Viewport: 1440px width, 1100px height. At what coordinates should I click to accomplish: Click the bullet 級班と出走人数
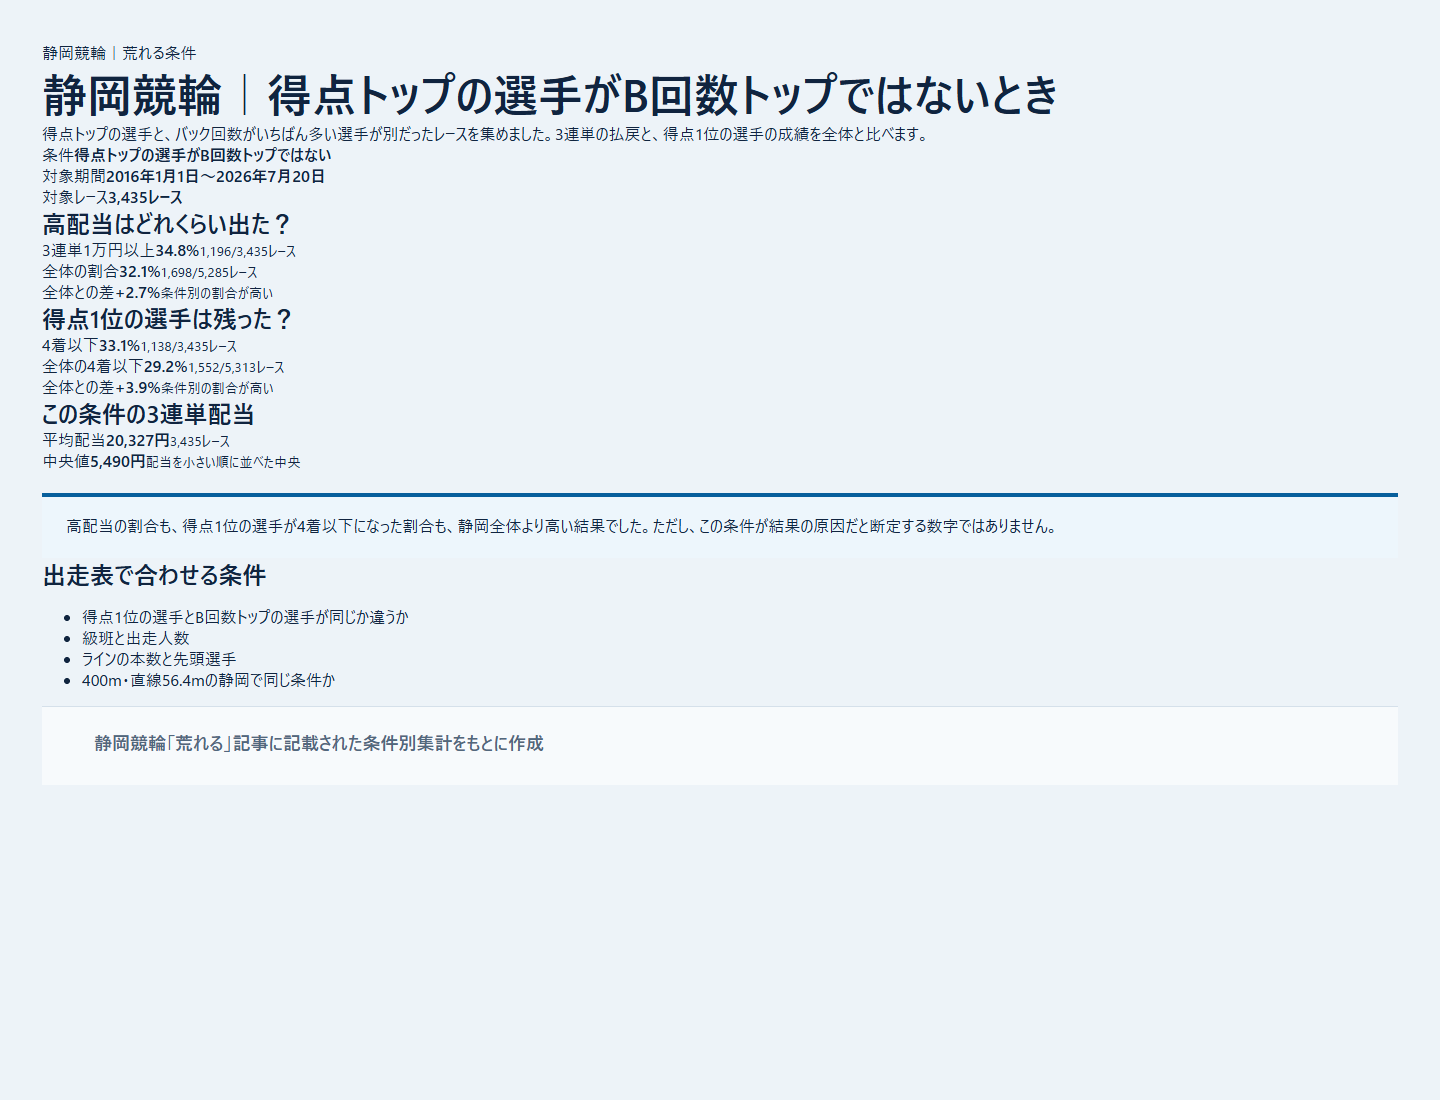(136, 638)
